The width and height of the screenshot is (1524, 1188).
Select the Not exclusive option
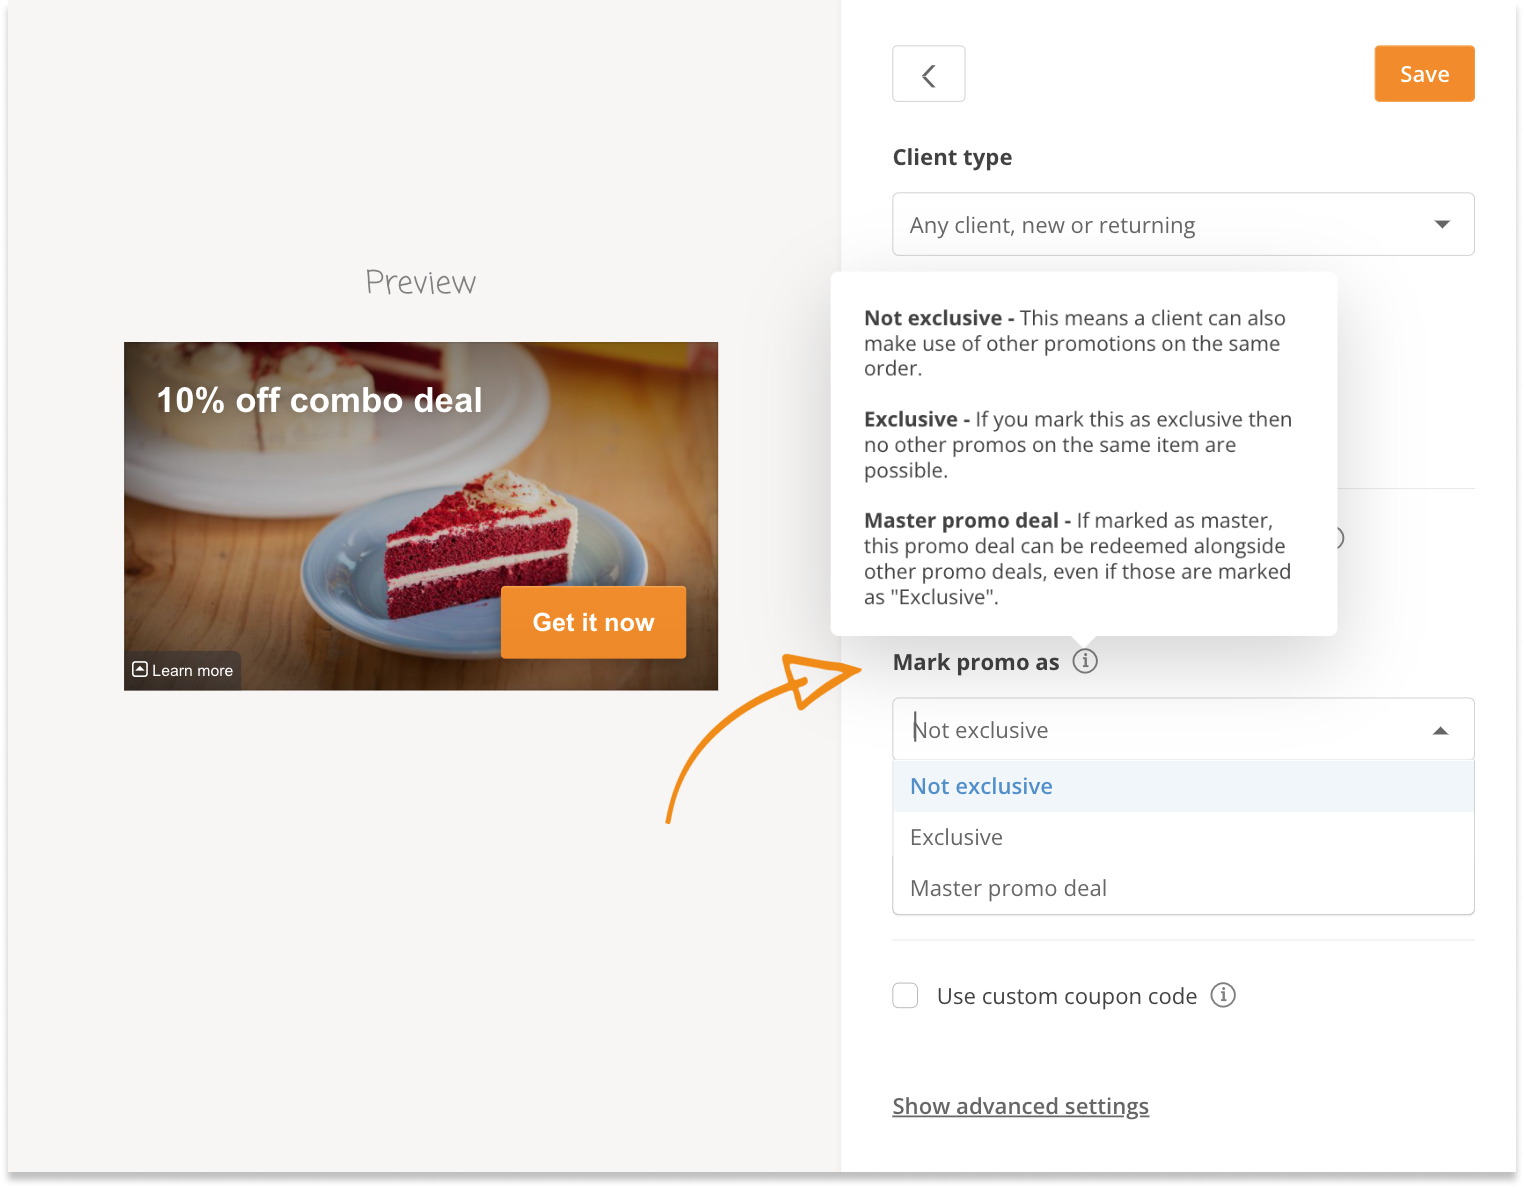(x=981, y=786)
